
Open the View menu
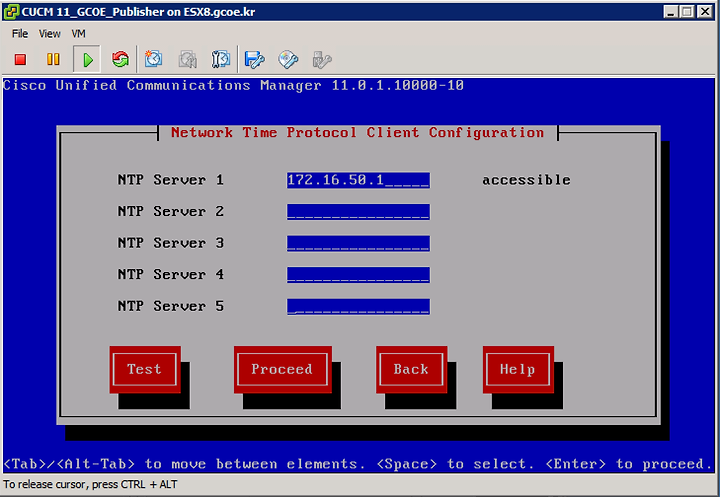point(50,34)
